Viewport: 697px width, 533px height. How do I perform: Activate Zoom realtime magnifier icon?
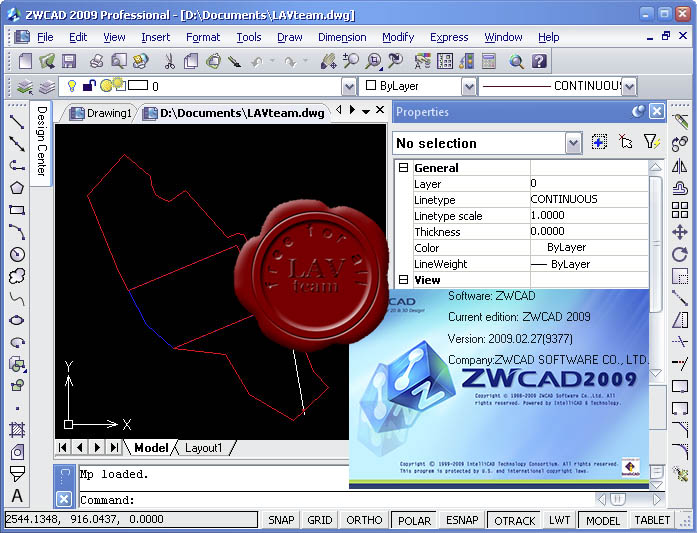351,61
